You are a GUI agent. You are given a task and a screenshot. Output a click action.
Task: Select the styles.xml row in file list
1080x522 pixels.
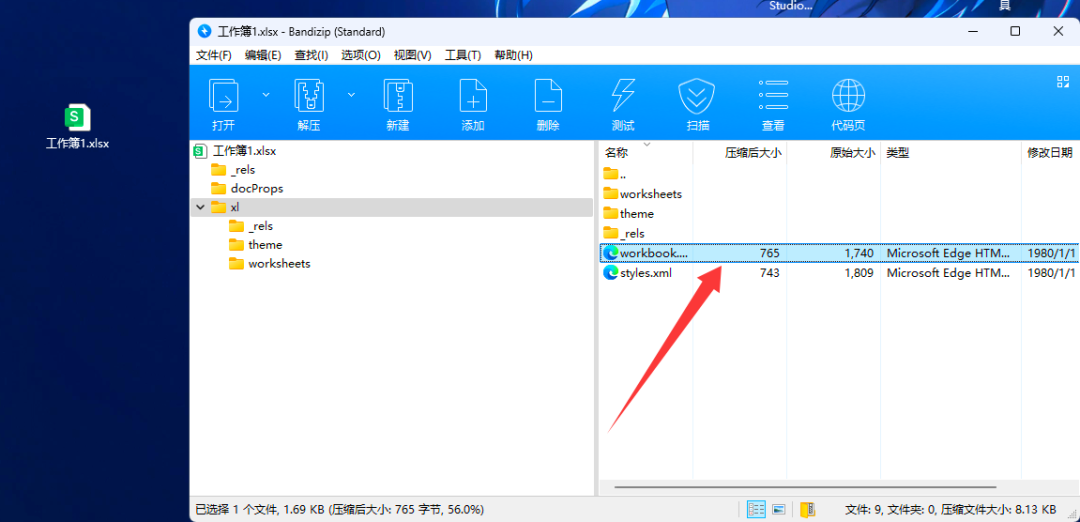(839, 273)
